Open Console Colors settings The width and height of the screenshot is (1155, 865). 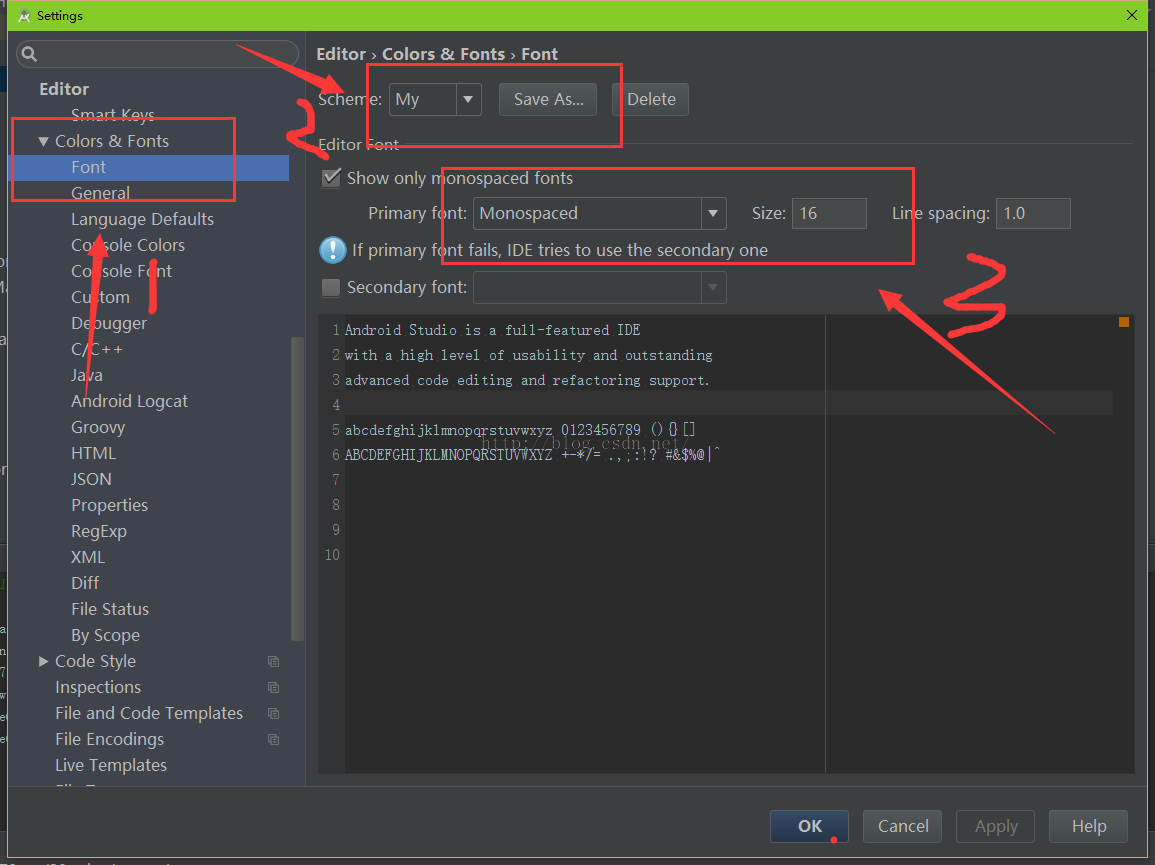[127, 245]
